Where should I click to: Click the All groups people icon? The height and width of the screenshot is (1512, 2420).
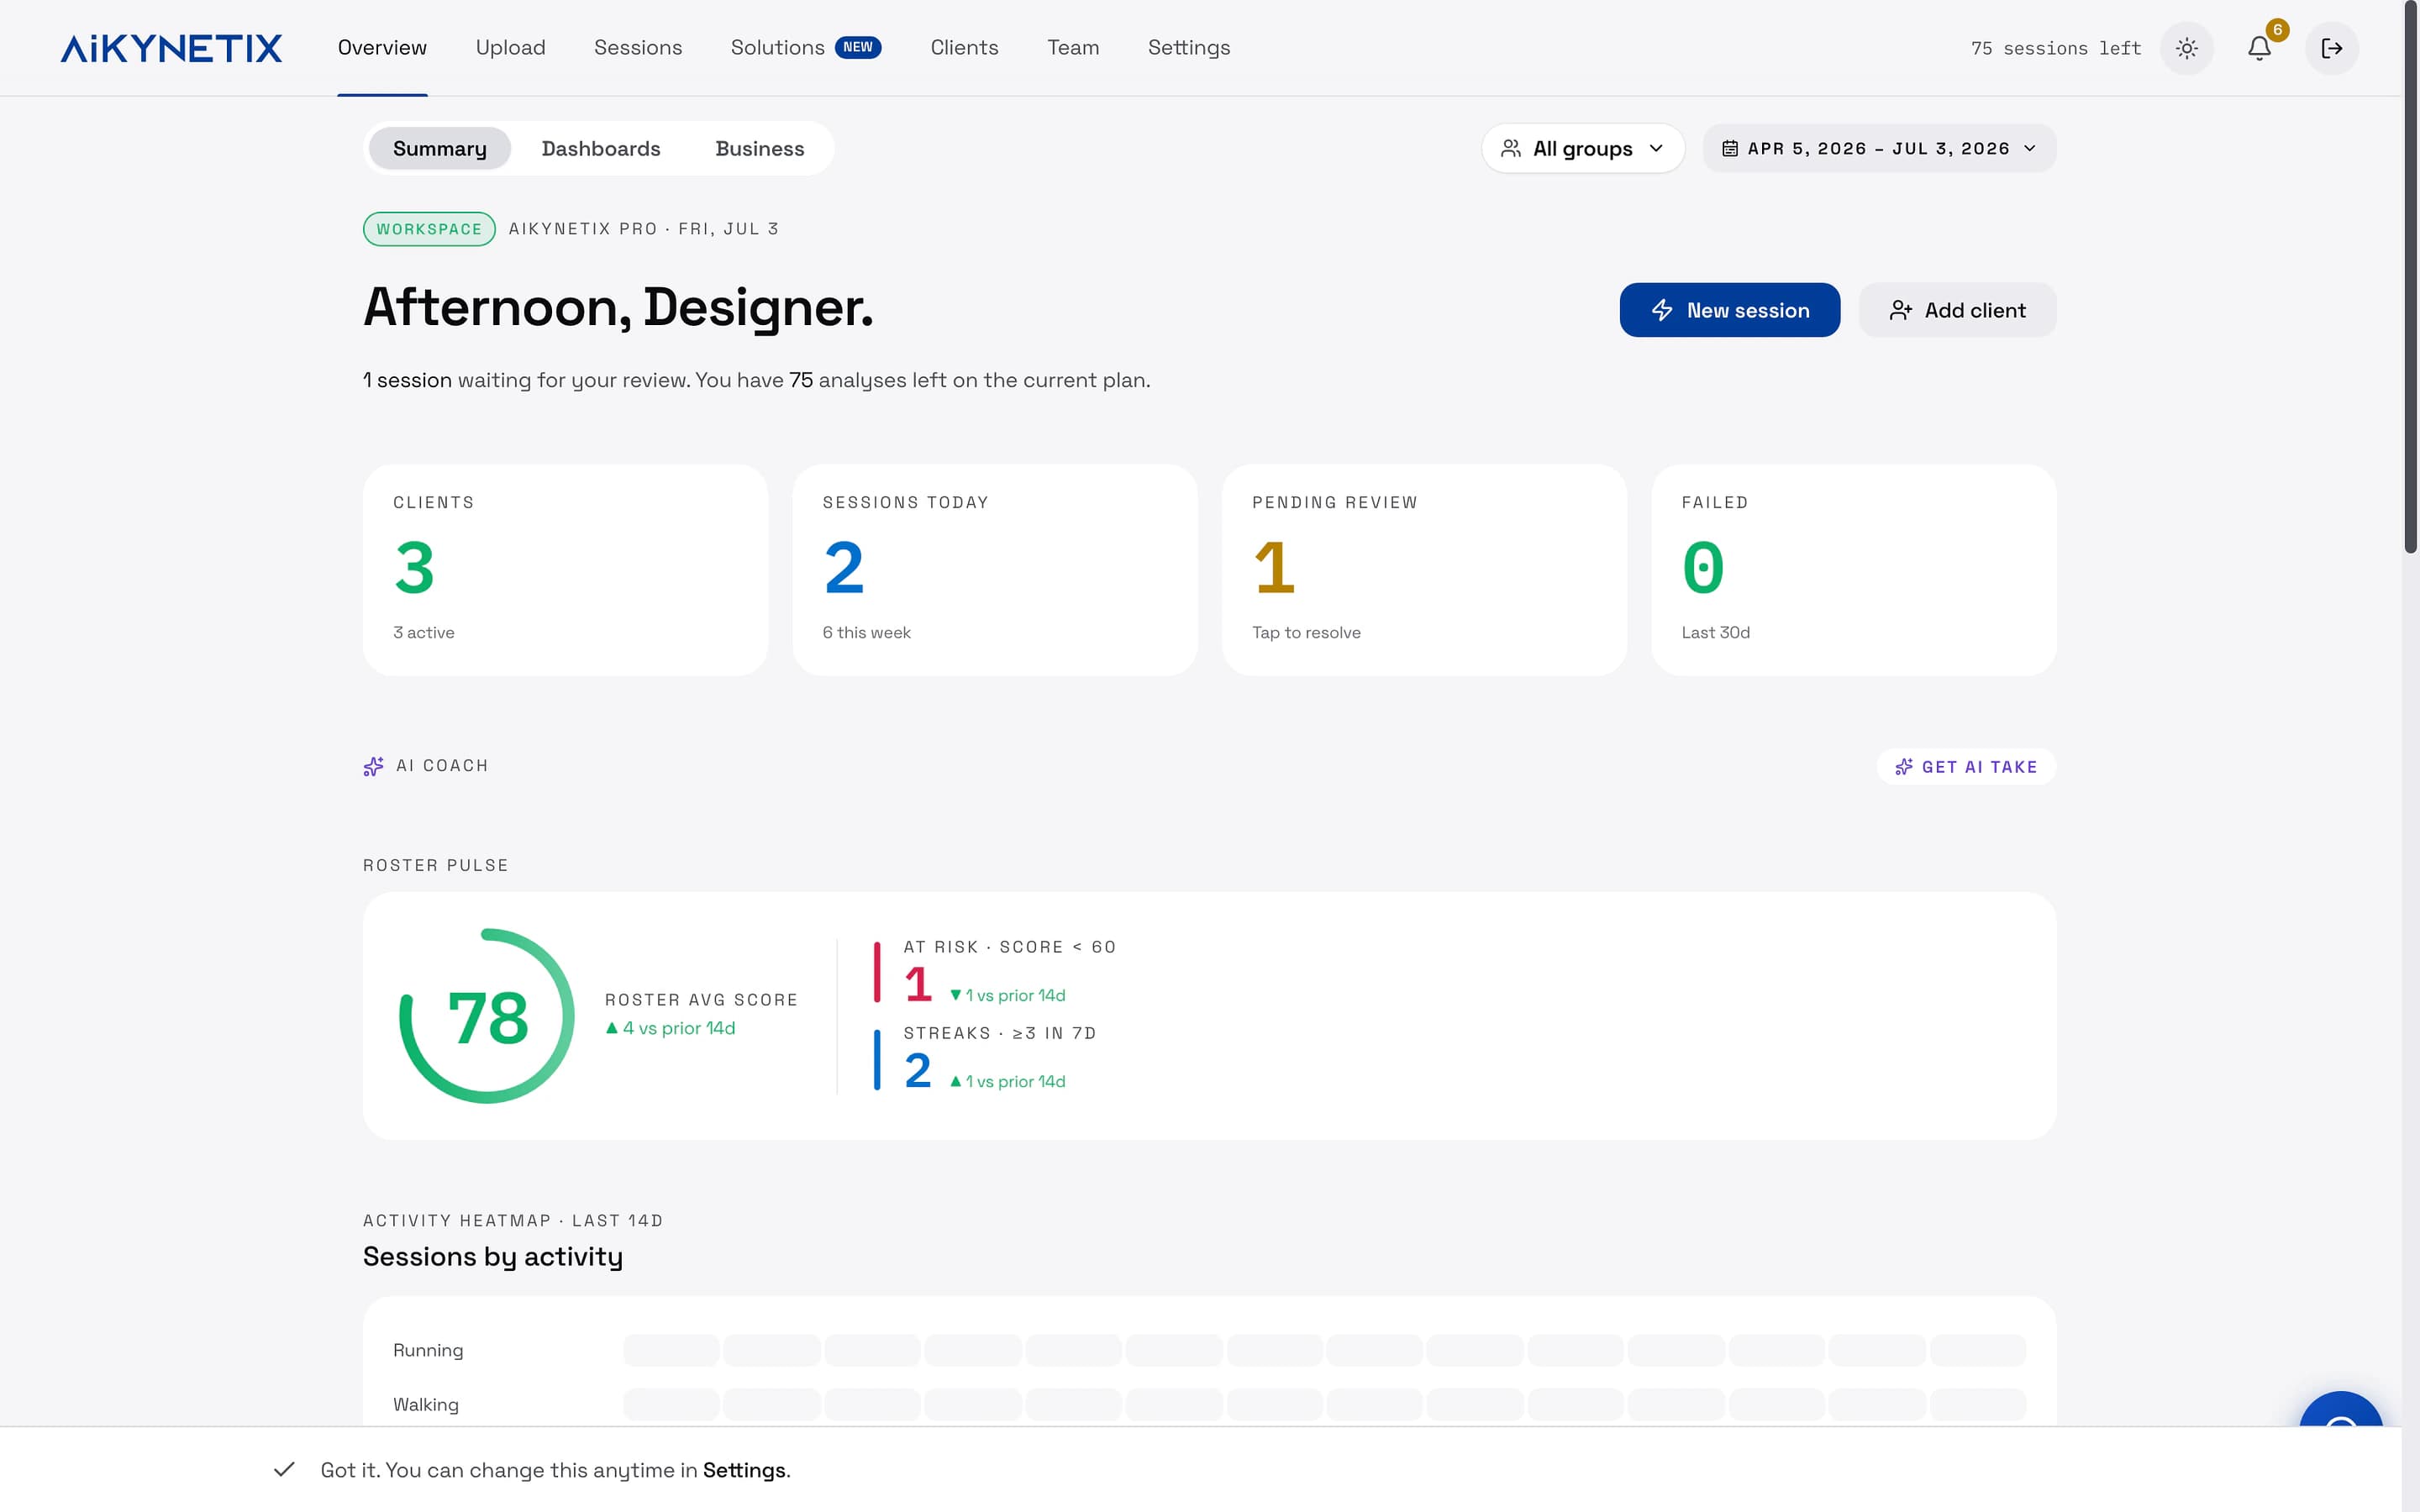[1511, 149]
